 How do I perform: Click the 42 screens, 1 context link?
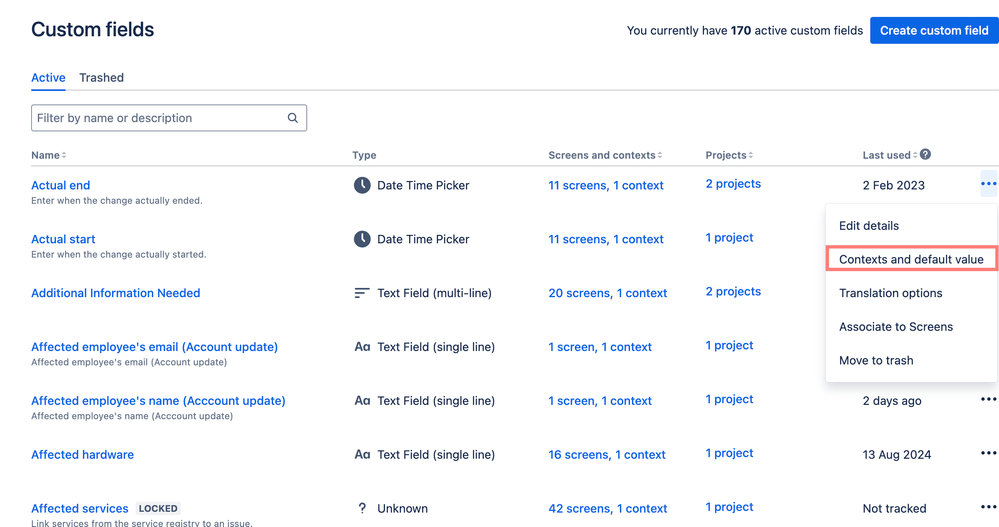click(608, 509)
